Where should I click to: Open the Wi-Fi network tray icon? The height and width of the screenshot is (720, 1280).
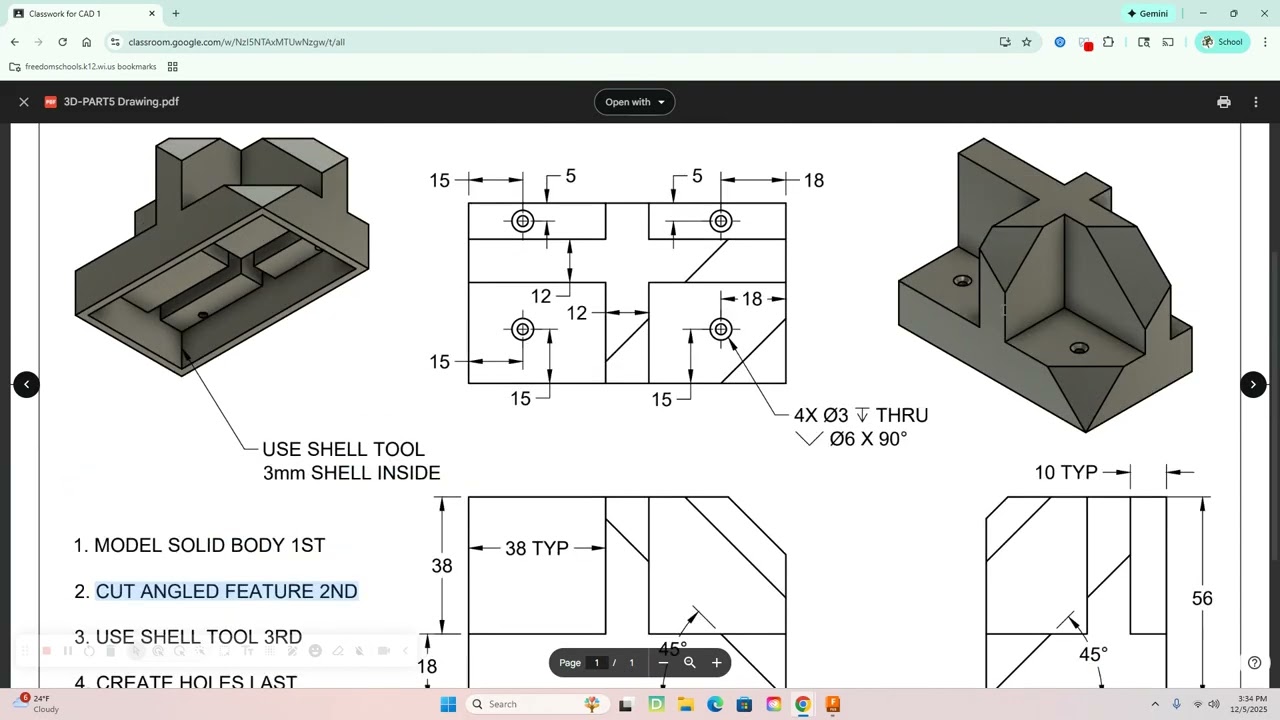1198,704
